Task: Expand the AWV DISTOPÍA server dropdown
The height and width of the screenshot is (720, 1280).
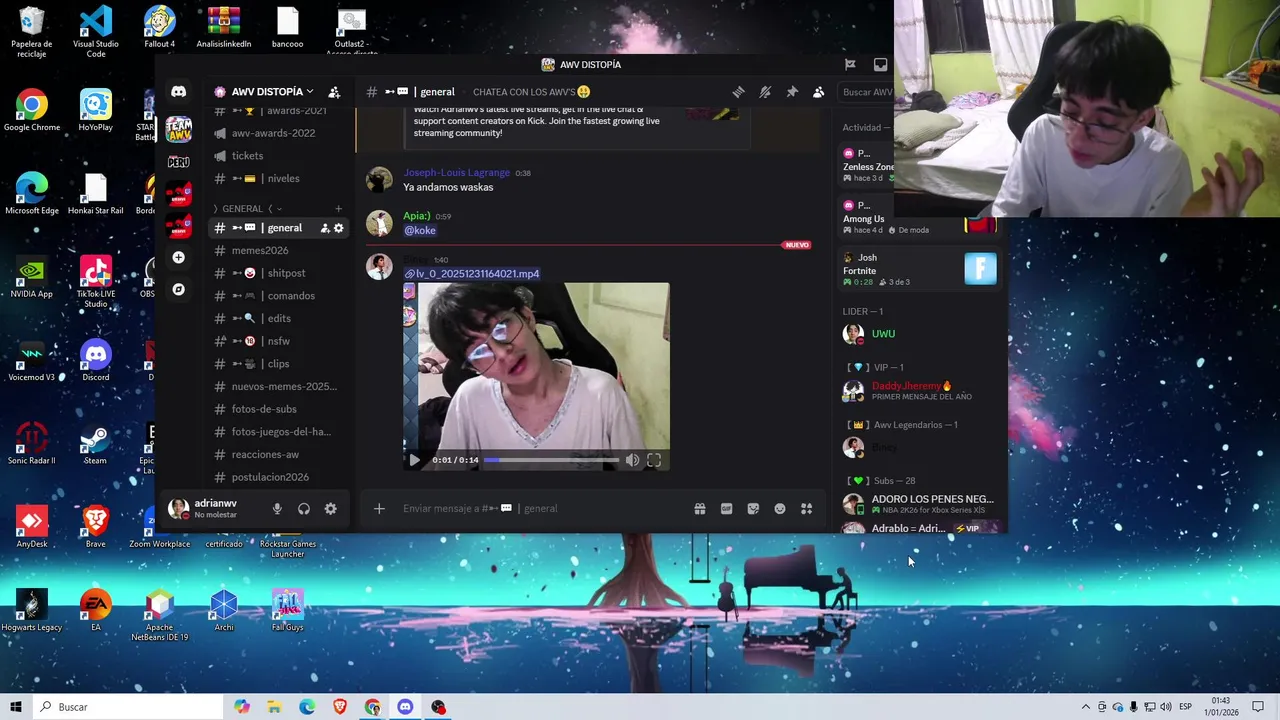Action: 264,92
